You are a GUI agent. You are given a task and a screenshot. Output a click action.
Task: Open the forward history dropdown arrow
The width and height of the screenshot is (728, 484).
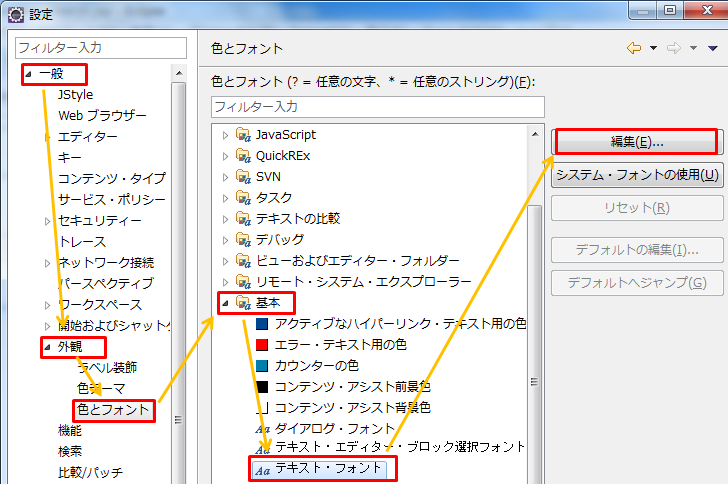pyautogui.click(x=693, y=48)
